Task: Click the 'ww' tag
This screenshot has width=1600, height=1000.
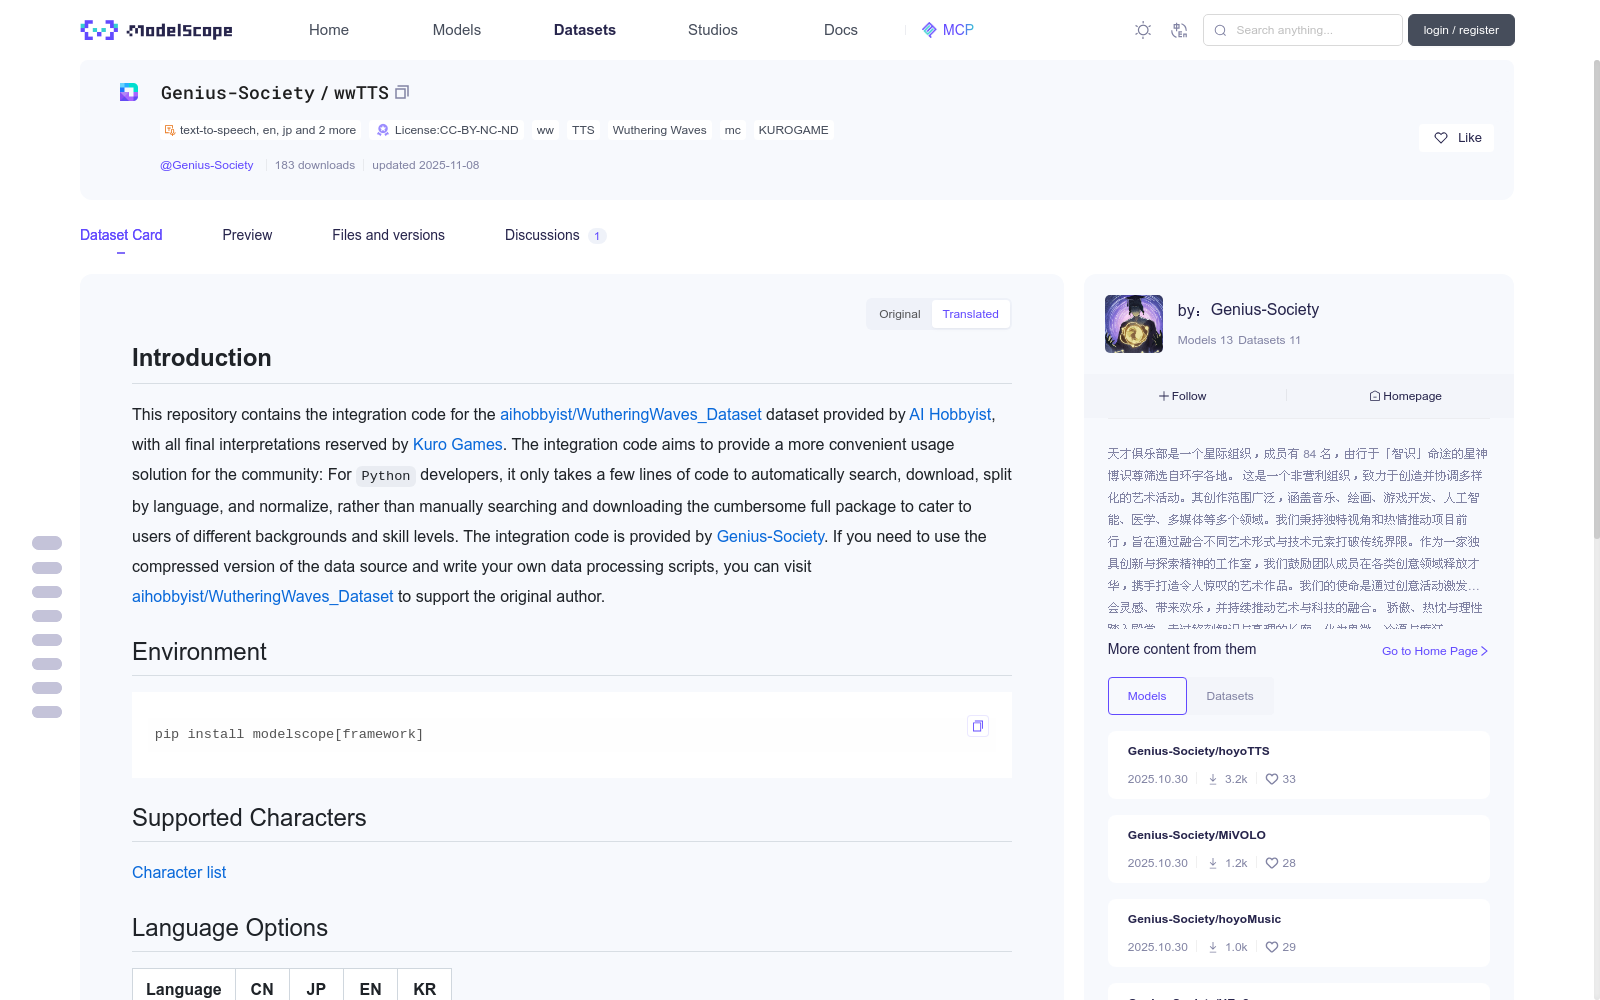Action: pyautogui.click(x=545, y=130)
